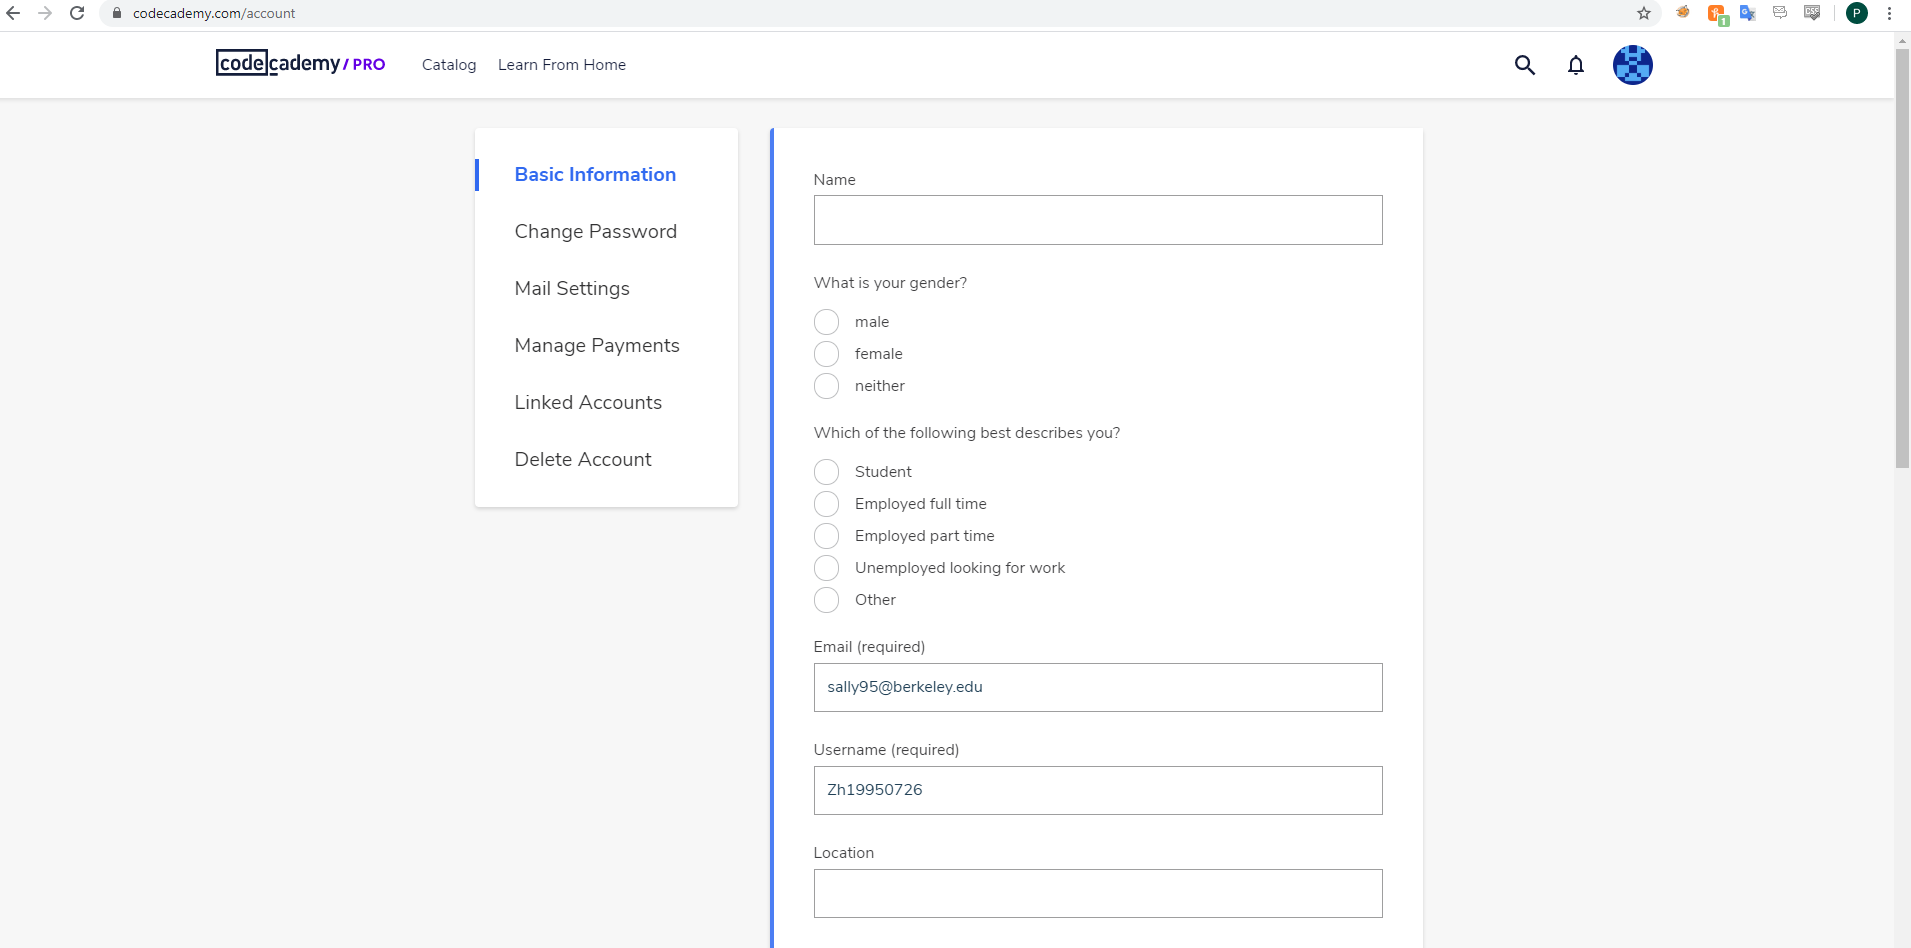The height and width of the screenshot is (948, 1911).
Task: Click the browser forward arrow
Action: coord(45,13)
